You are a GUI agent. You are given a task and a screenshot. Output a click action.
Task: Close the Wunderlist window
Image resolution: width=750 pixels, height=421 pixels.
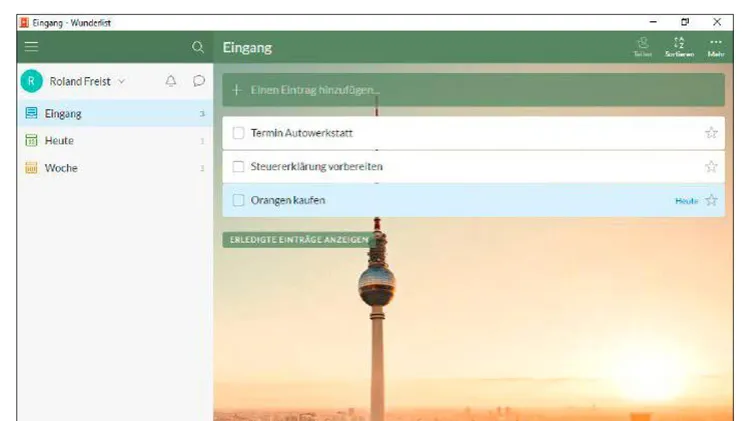click(x=717, y=22)
